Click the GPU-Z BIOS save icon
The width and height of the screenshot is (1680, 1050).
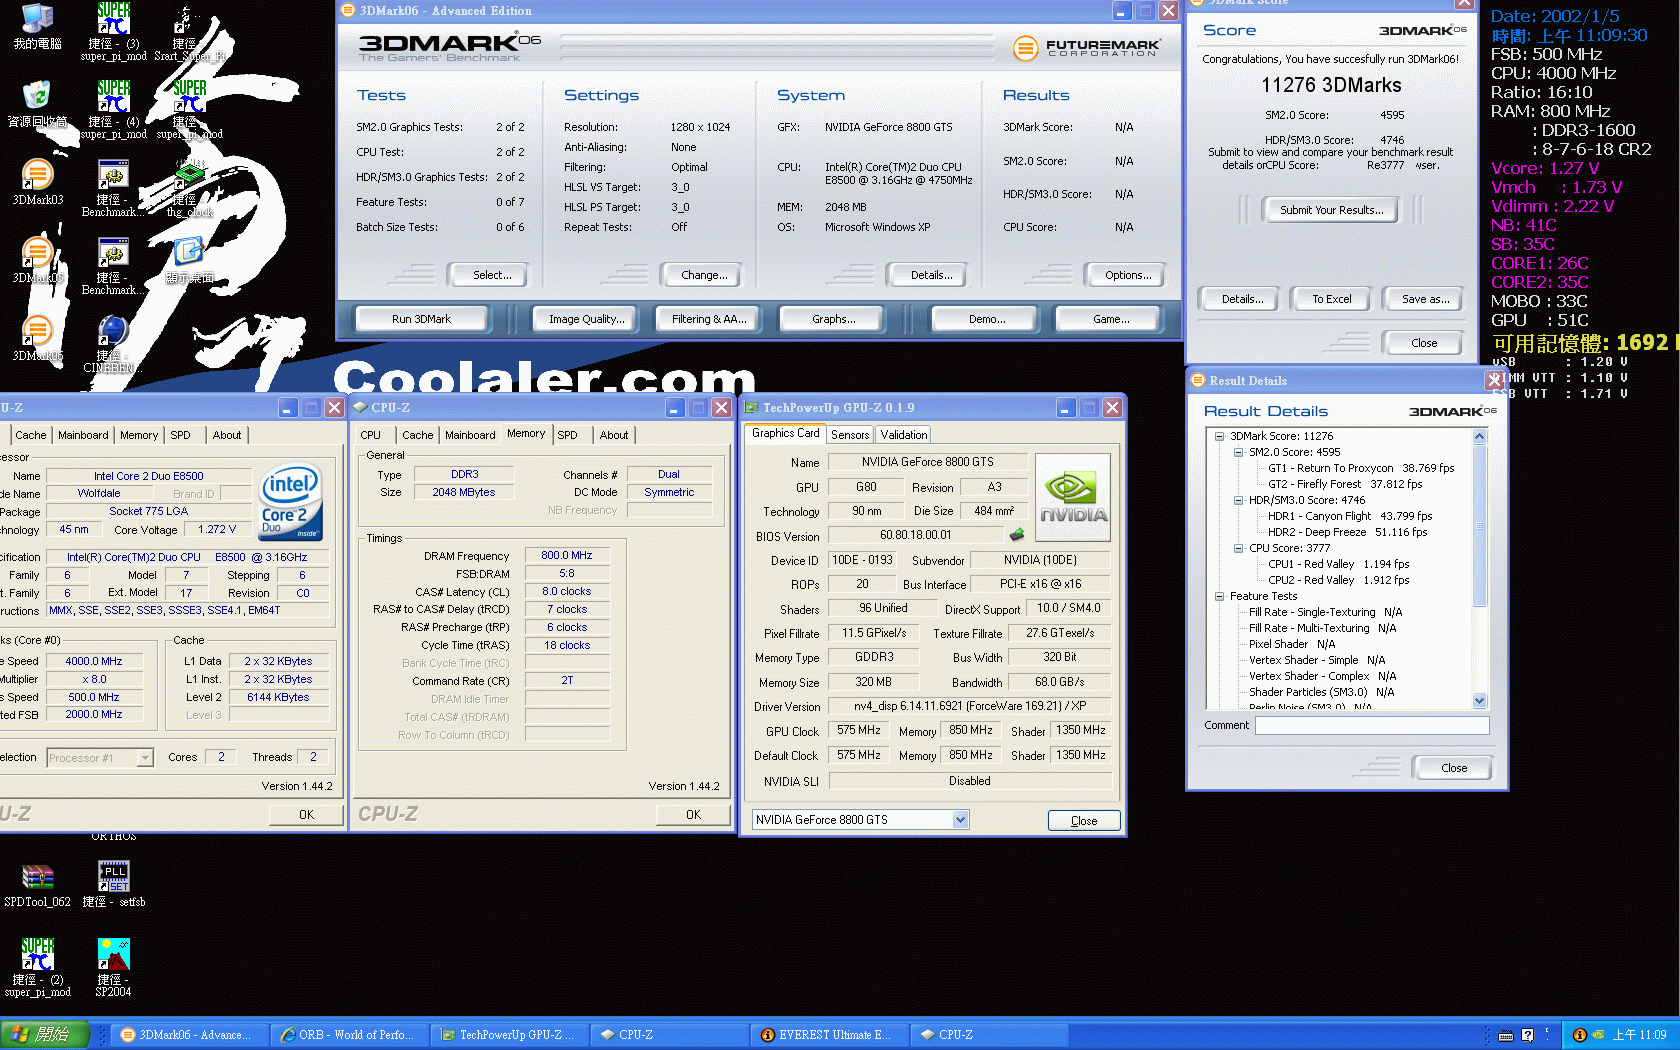[1017, 535]
